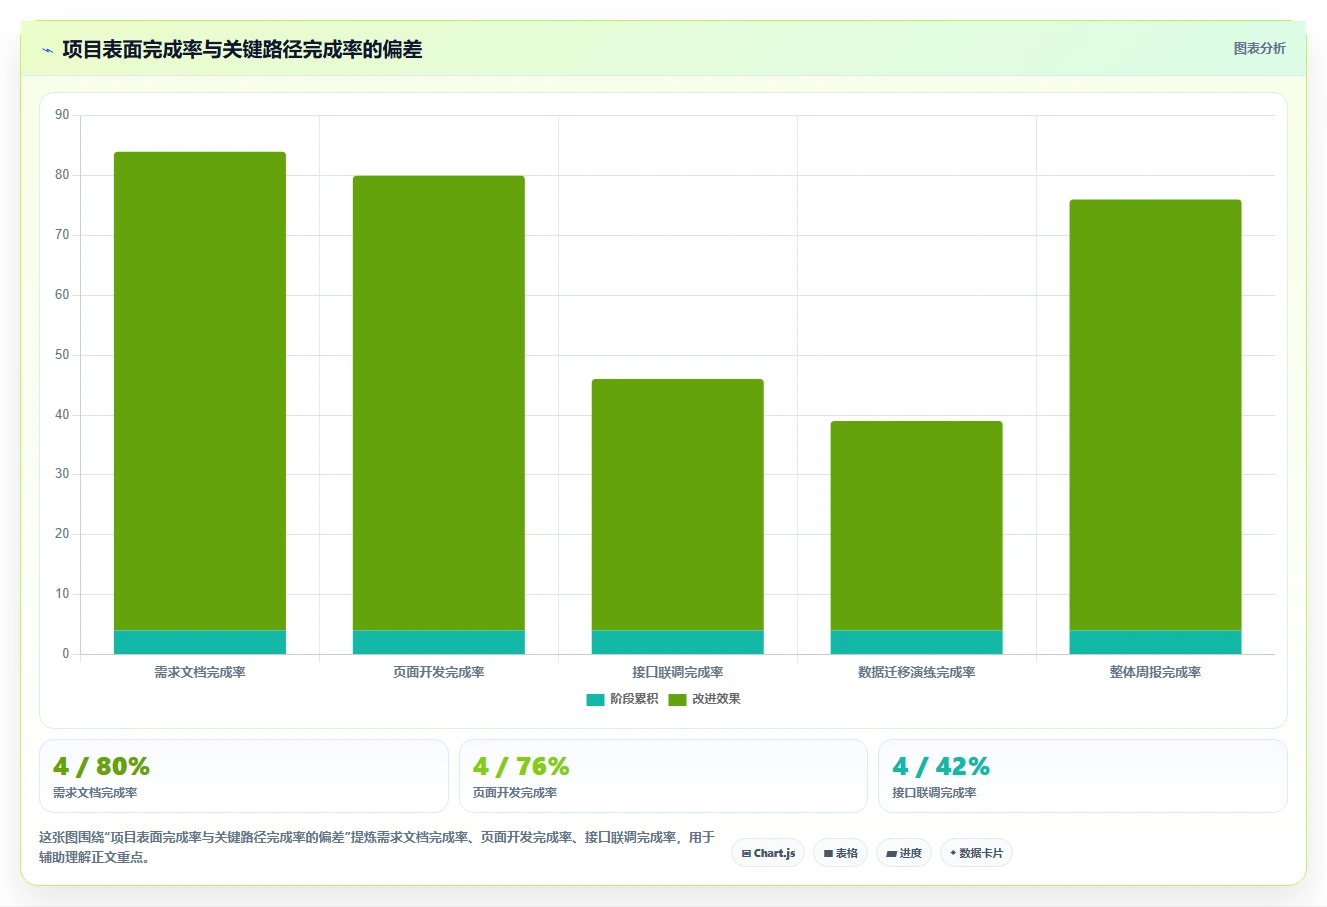Click x-axis label 数据迁移演练完成率
This screenshot has height=907, width=1327.
point(917,673)
